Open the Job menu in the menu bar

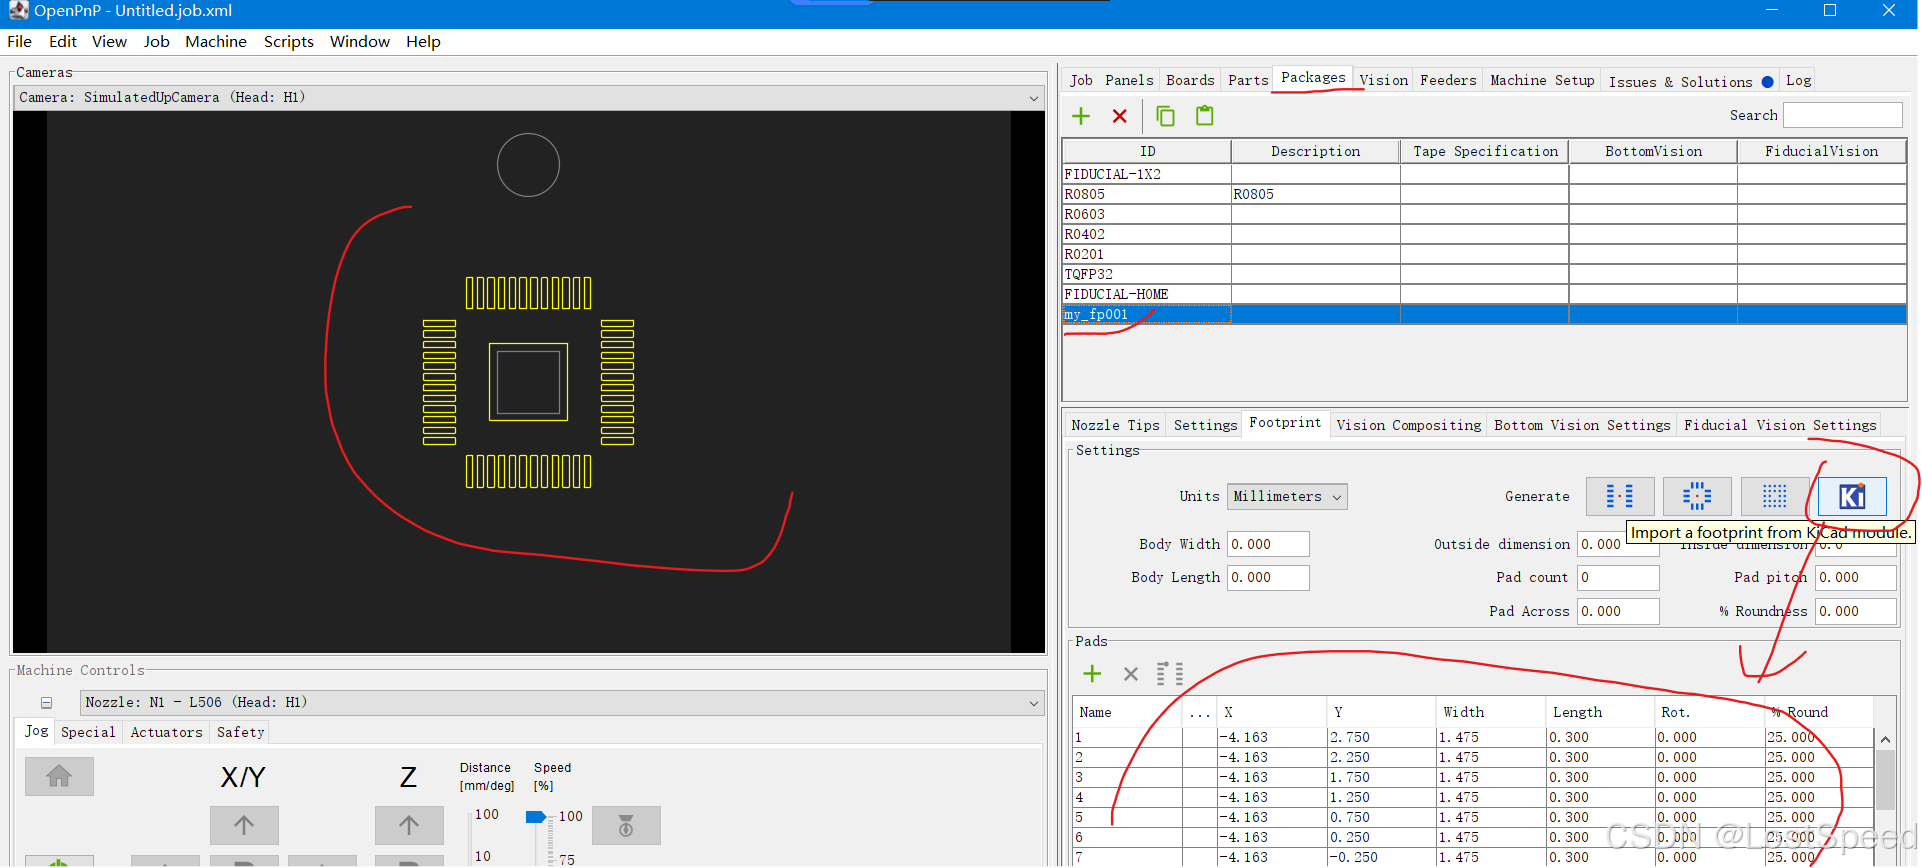click(x=156, y=42)
